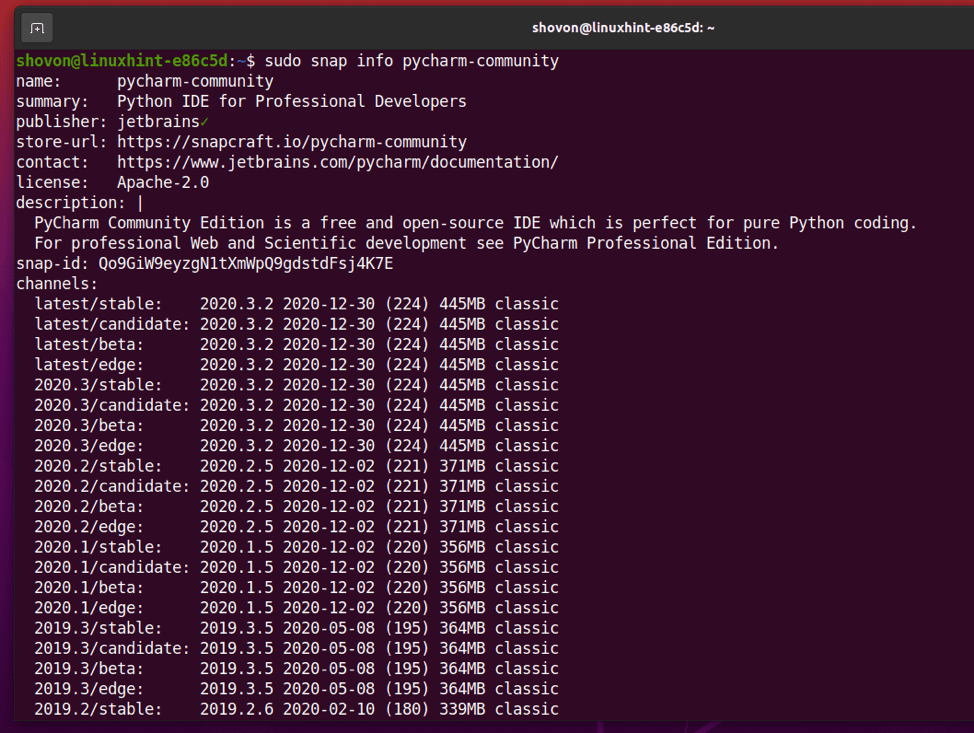The height and width of the screenshot is (733, 974).
Task: Click the revision number (224) text
Action: [x=406, y=303]
